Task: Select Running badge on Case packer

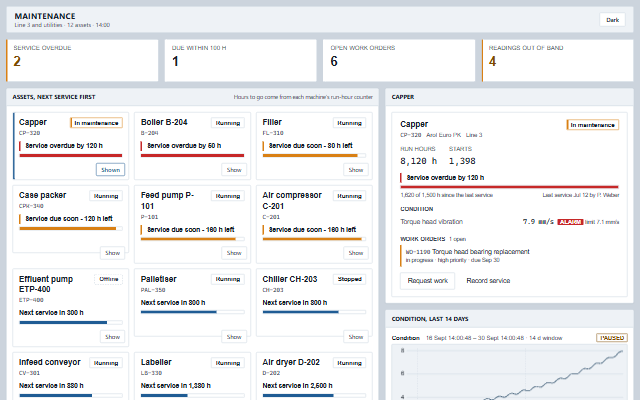Action: 106,196
